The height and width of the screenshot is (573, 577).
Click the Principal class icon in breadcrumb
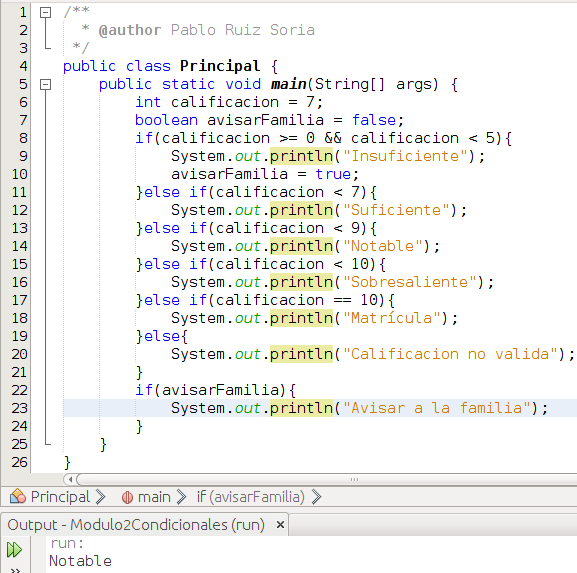(x=18, y=496)
